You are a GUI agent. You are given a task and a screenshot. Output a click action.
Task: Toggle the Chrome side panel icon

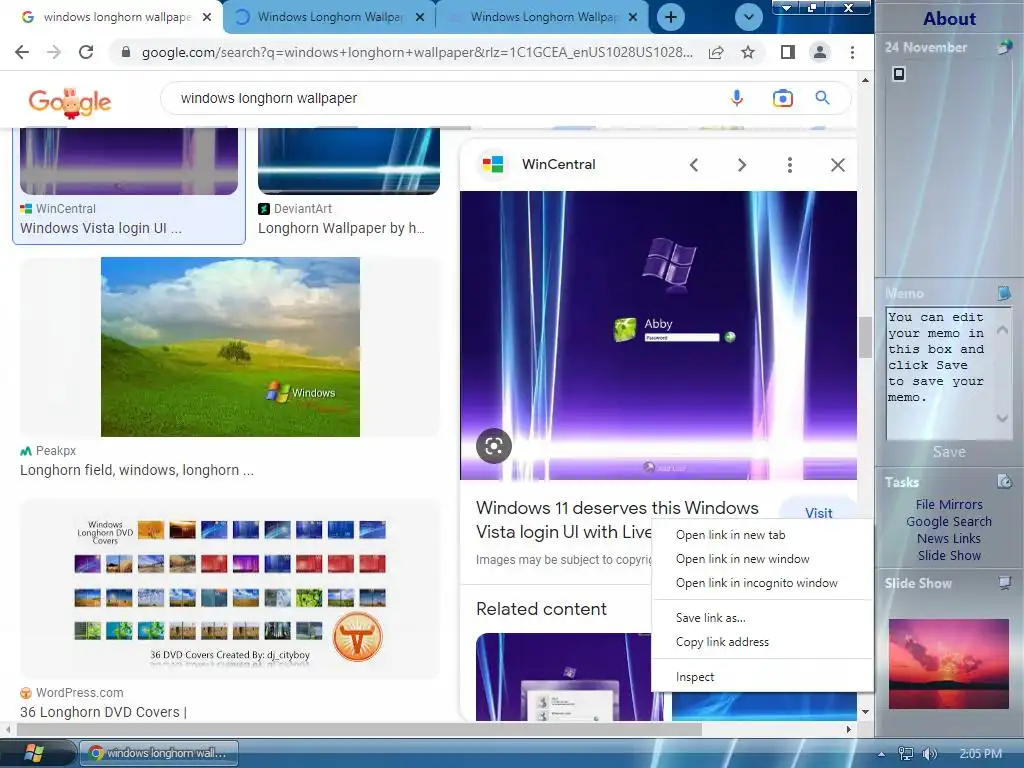click(788, 52)
